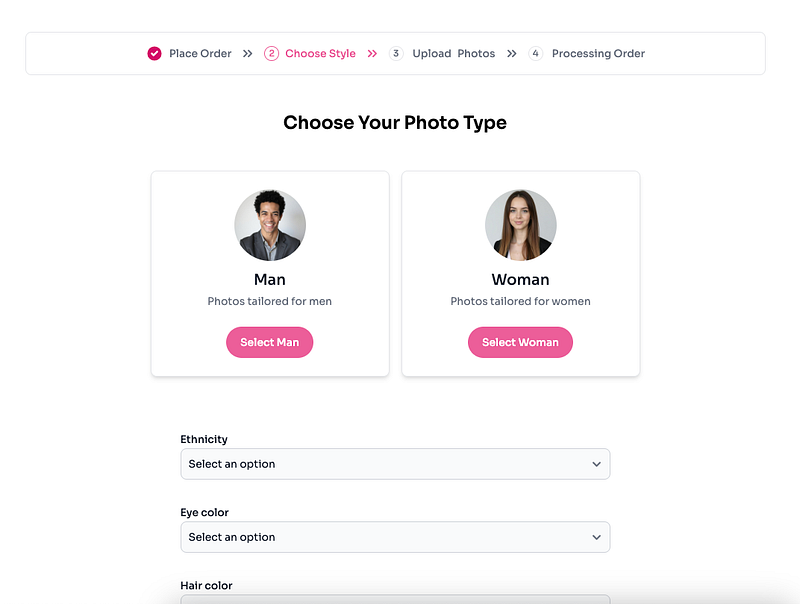Viewport: 800px width, 604px height.
Task: Jump to the Upload Photos step
Action: click(454, 54)
